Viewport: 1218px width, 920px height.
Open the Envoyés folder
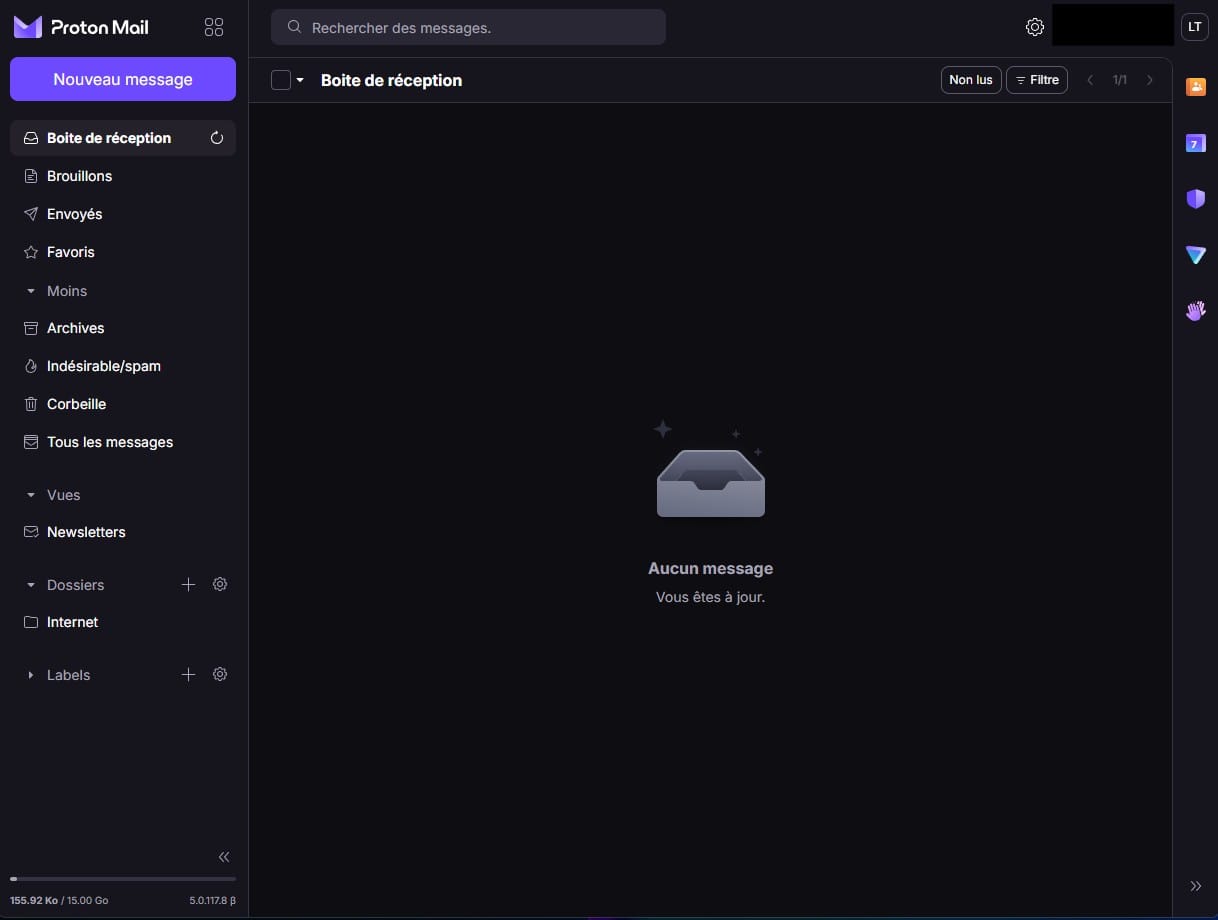tap(123, 214)
